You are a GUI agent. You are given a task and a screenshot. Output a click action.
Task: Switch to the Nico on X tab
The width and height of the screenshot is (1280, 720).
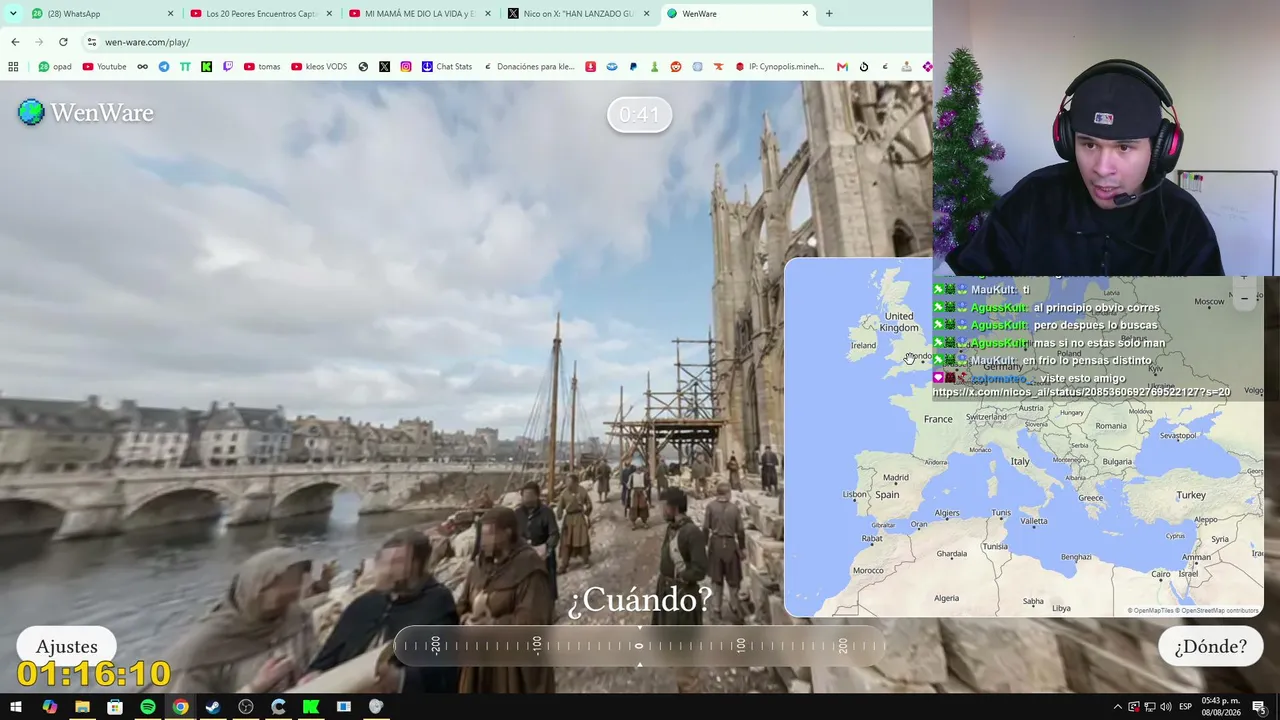point(580,14)
